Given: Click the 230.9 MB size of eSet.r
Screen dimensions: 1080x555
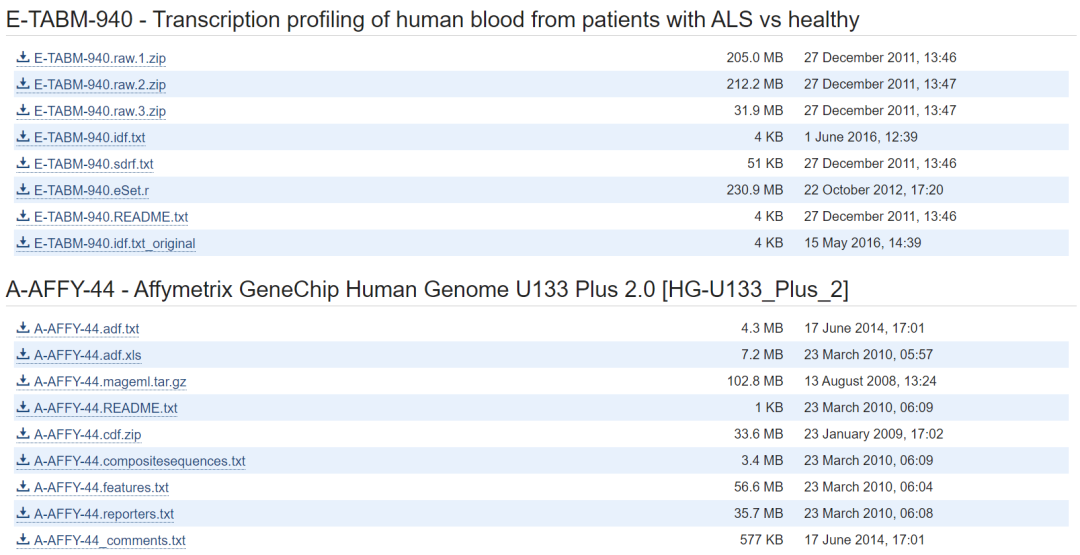Looking at the screenshot, I should pos(754,190).
